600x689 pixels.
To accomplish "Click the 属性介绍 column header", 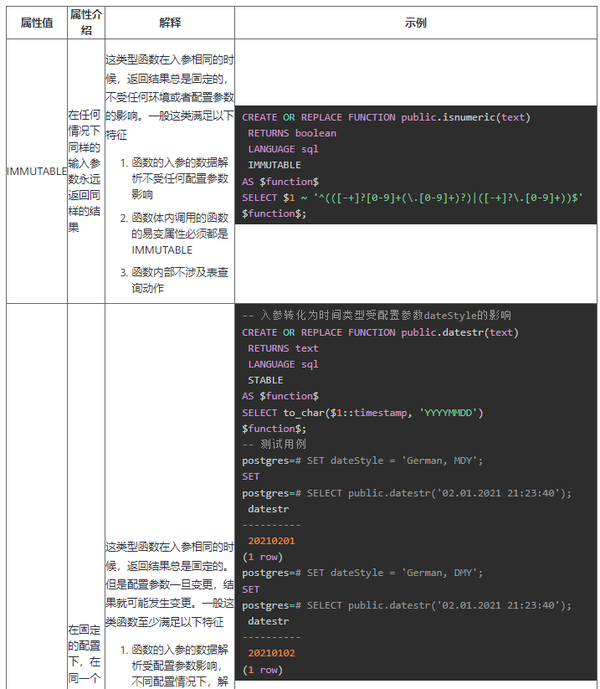I will point(86,22).
